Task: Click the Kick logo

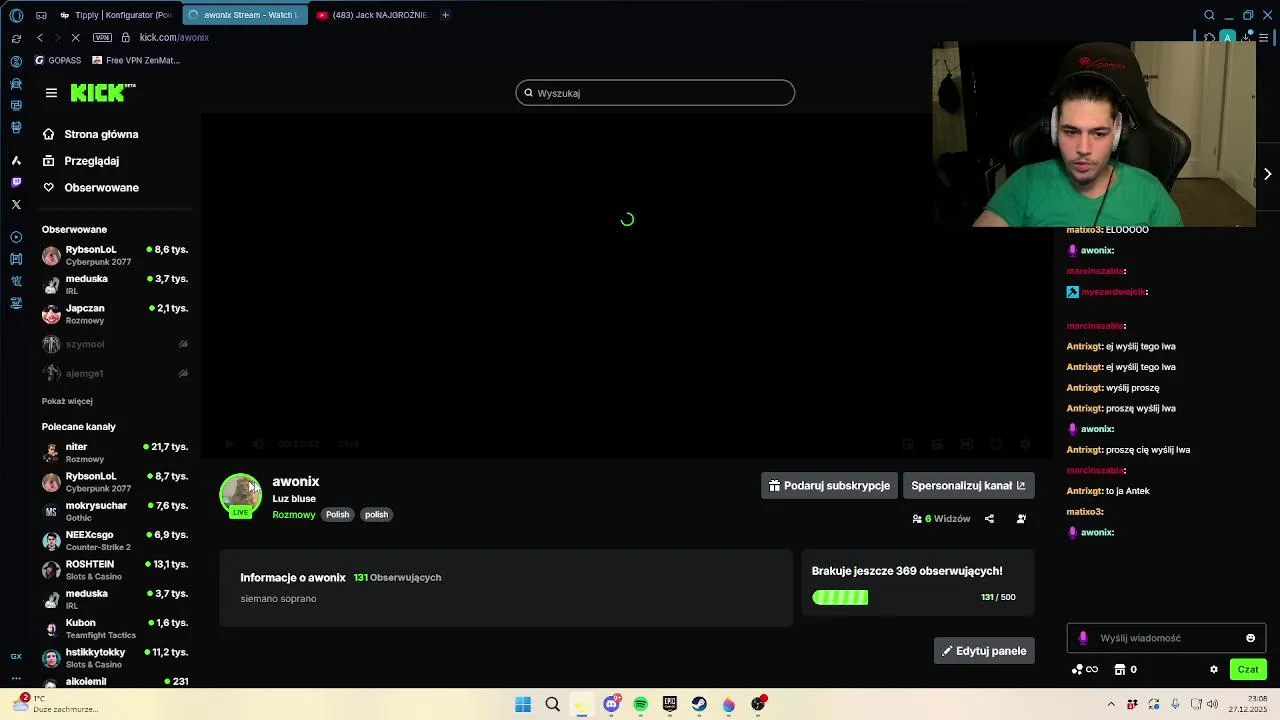Action: click(x=102, y=93)
